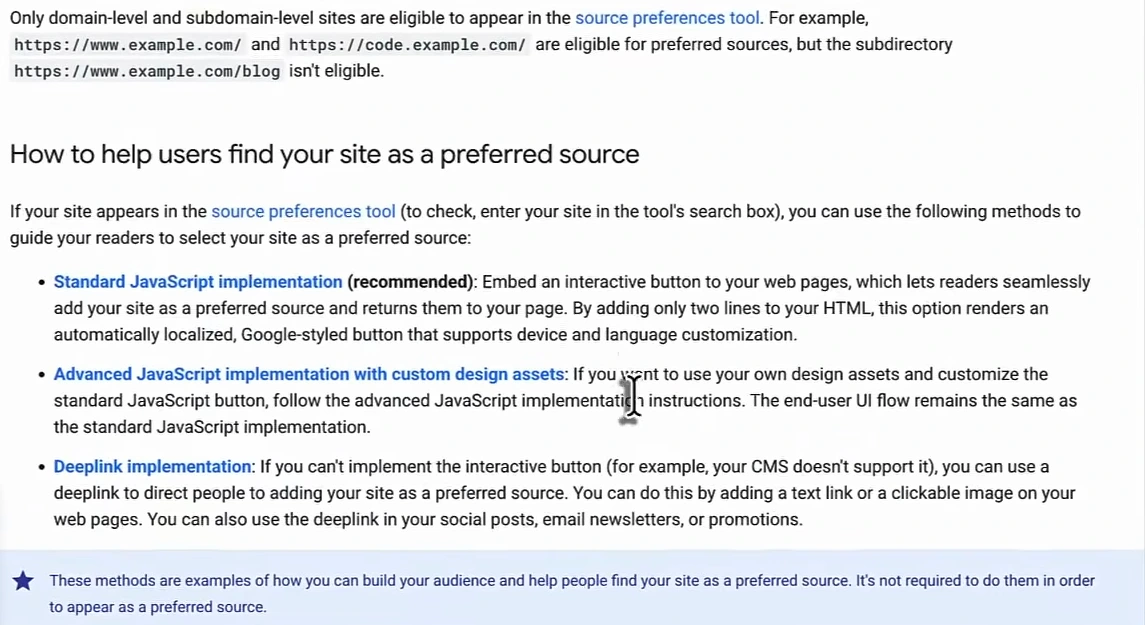Follow the Deeplink implementation link
Viewport: 1145px width, 625px height.
[153, 467]
